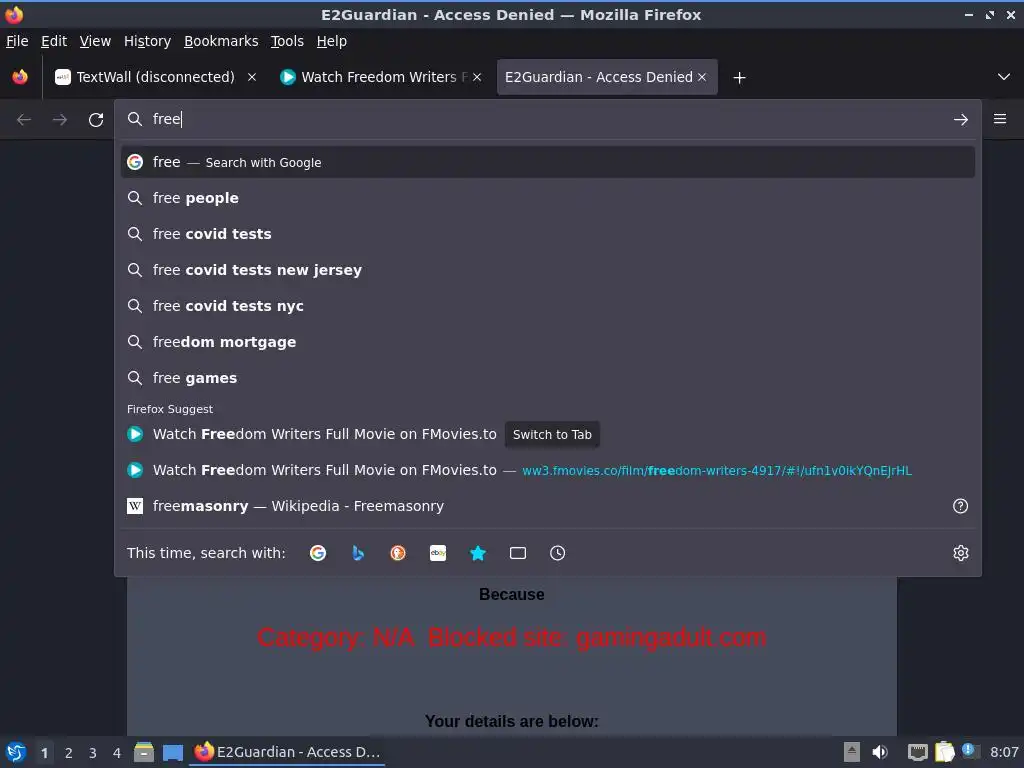Viewport: 1024px width, 768px height.
Task: Search this time with DuckDuckGo icon
Action: click(398, 553)
